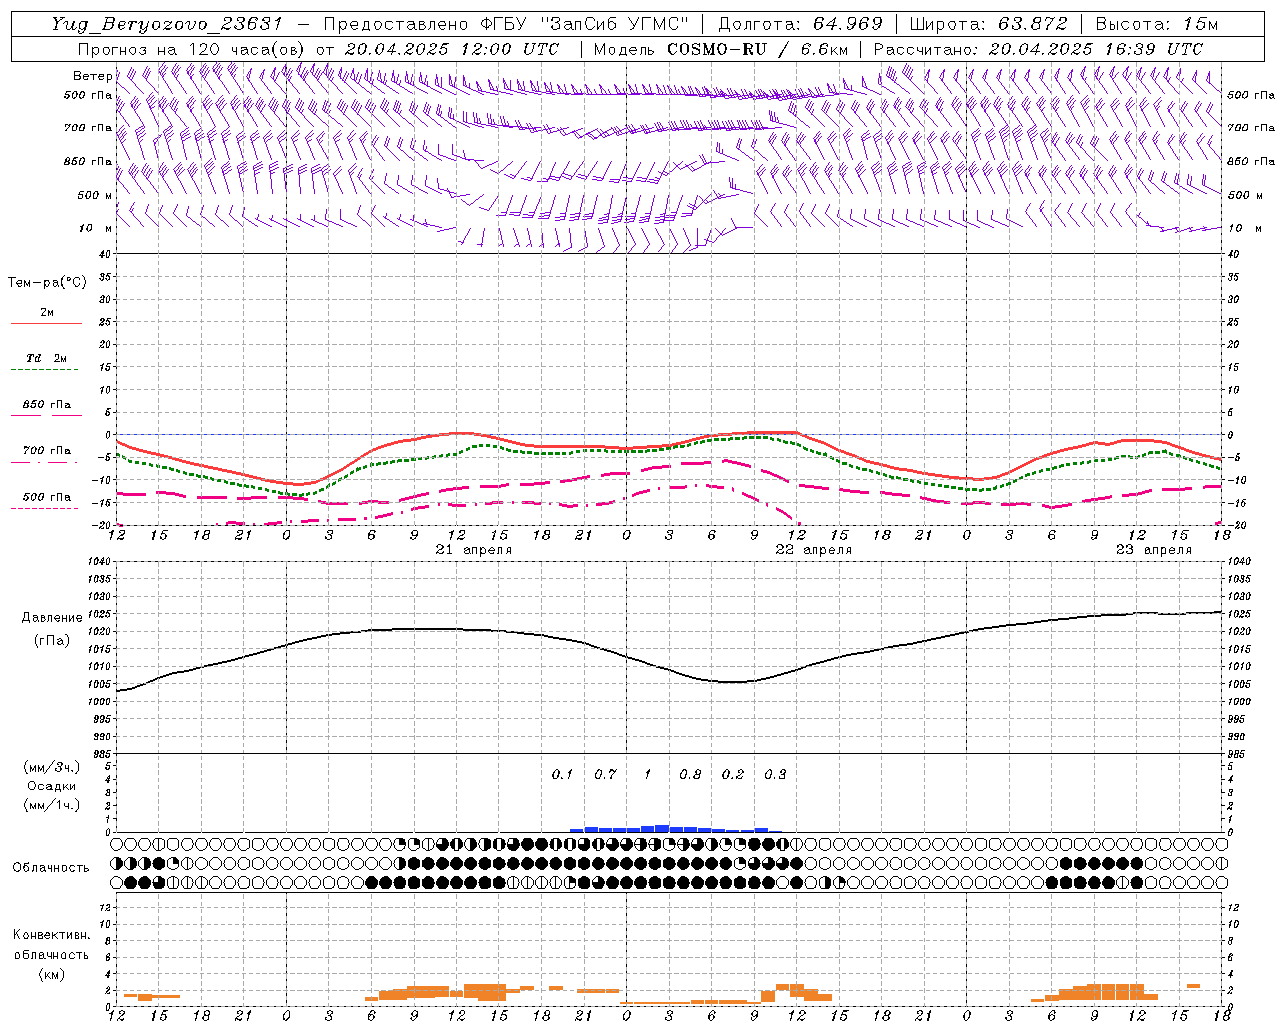Viewport: 1280px width, 1024px height.
Task: Select the Тем-ра(°C) panel label
Action: [x=47, y=283]
